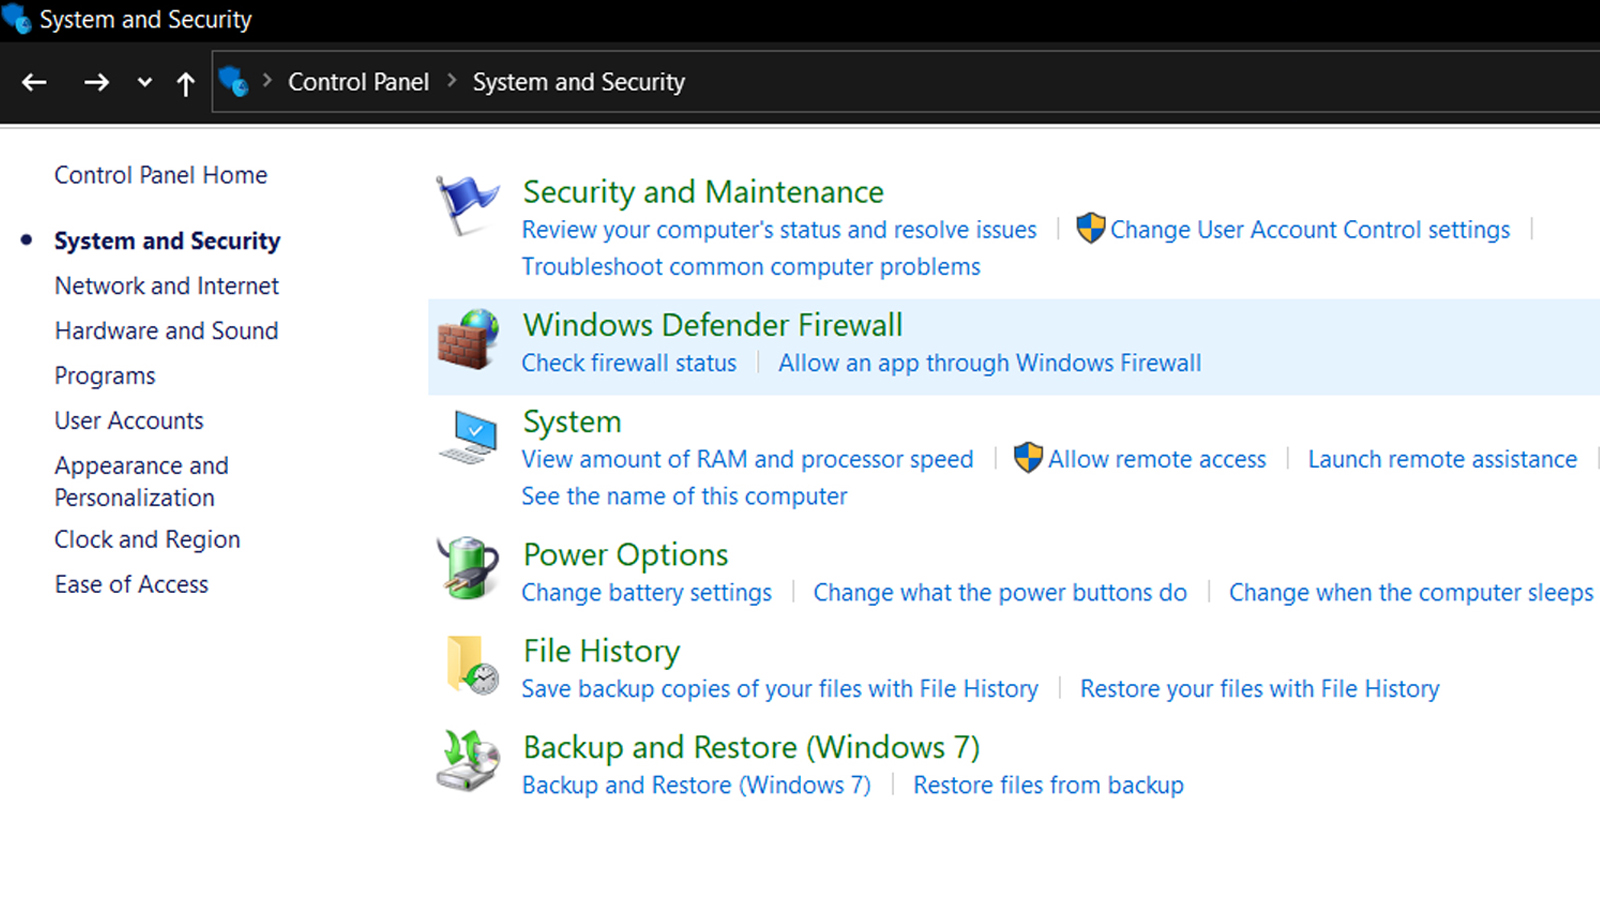The image size is (1600, 900).
Task: Select System and Security in sidebar
Action: point(167,241)
